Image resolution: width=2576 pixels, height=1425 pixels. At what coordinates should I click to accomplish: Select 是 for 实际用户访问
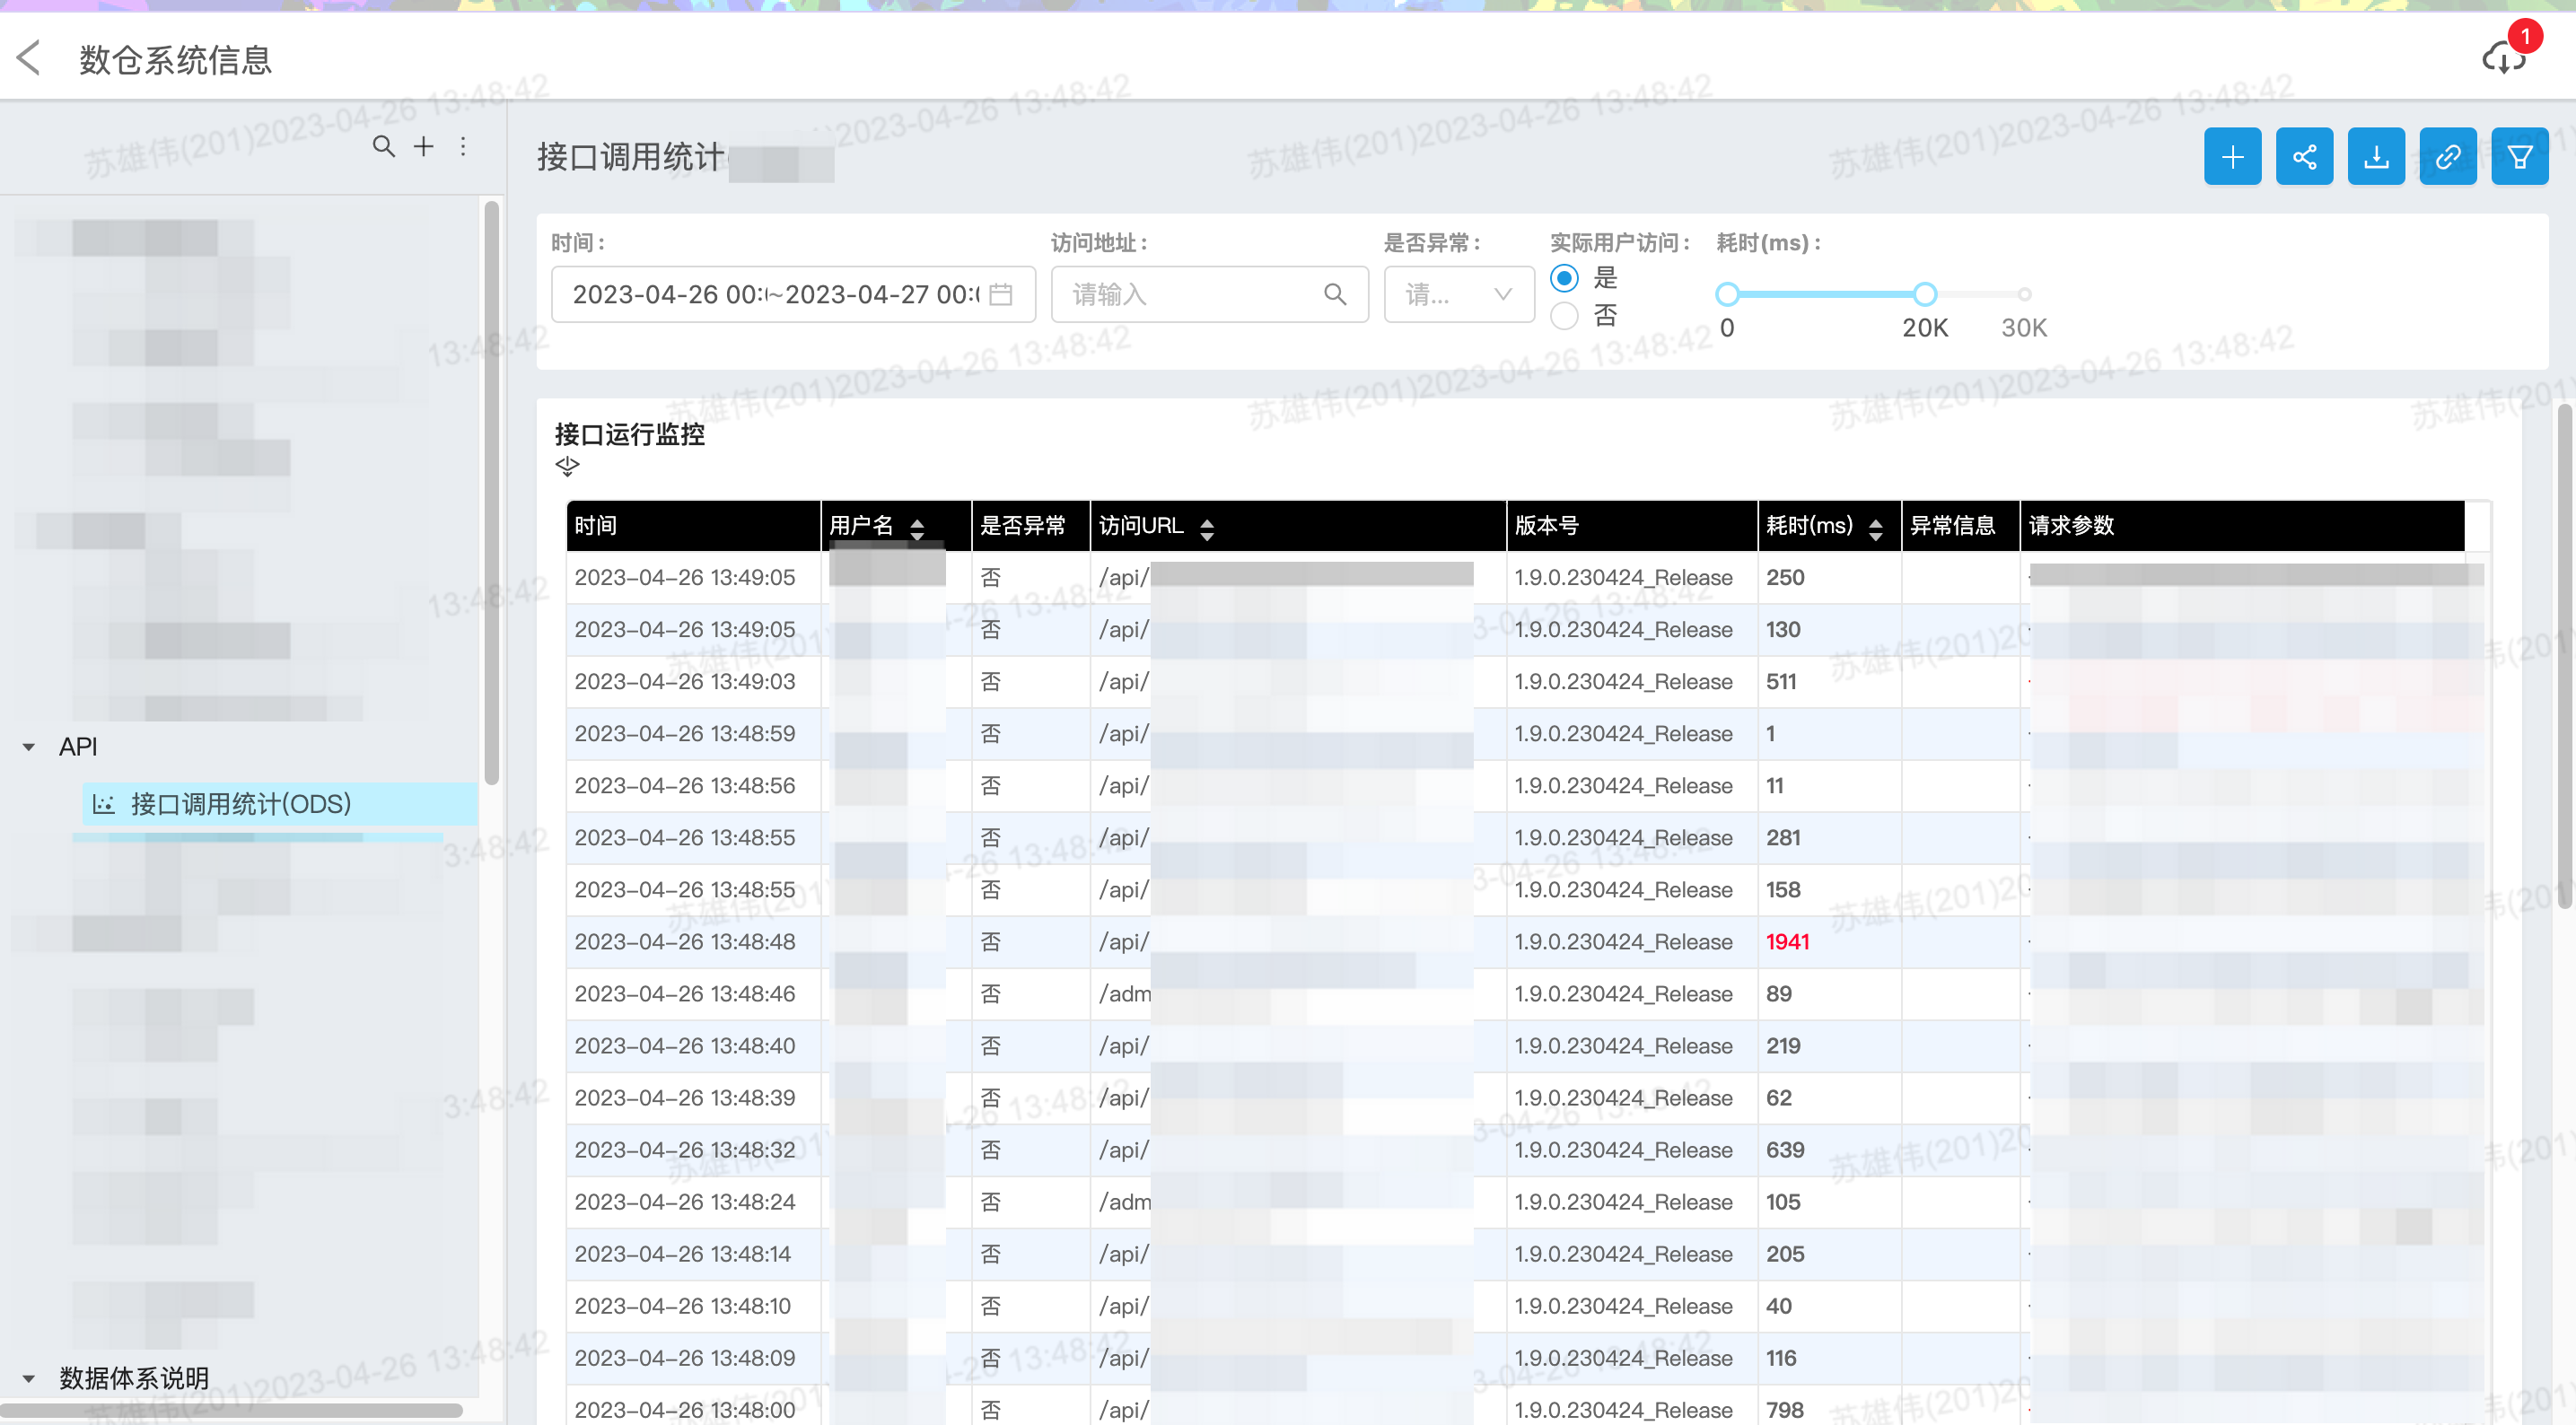pos(1564,277)
